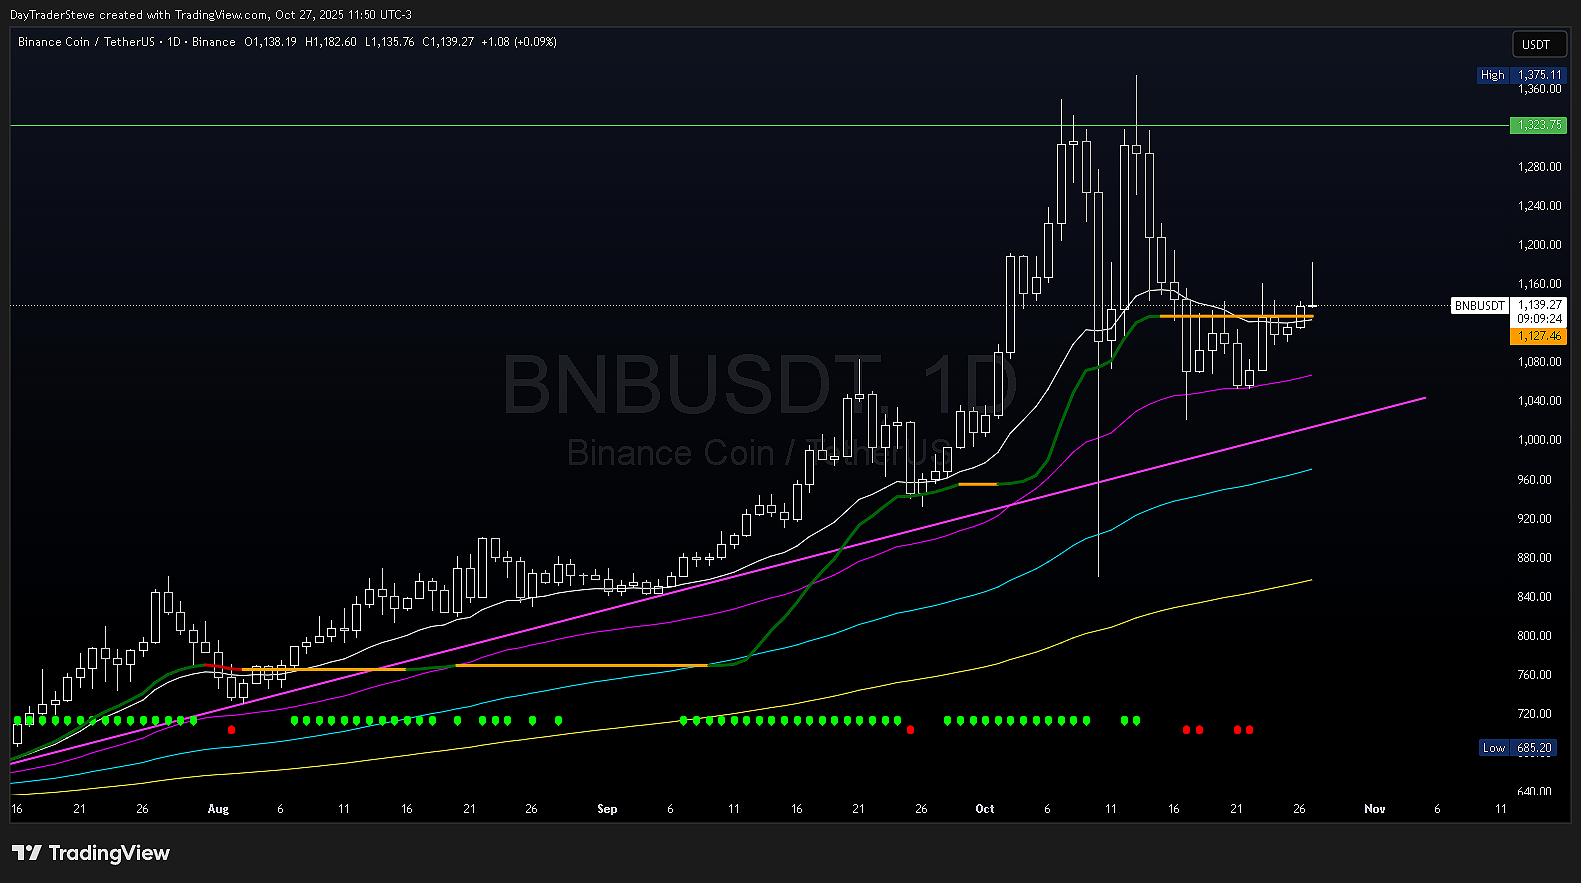Click the DayTraderSteve attribution header text
This screenshot has width=1581, height=883.
[x=210, y=15]
